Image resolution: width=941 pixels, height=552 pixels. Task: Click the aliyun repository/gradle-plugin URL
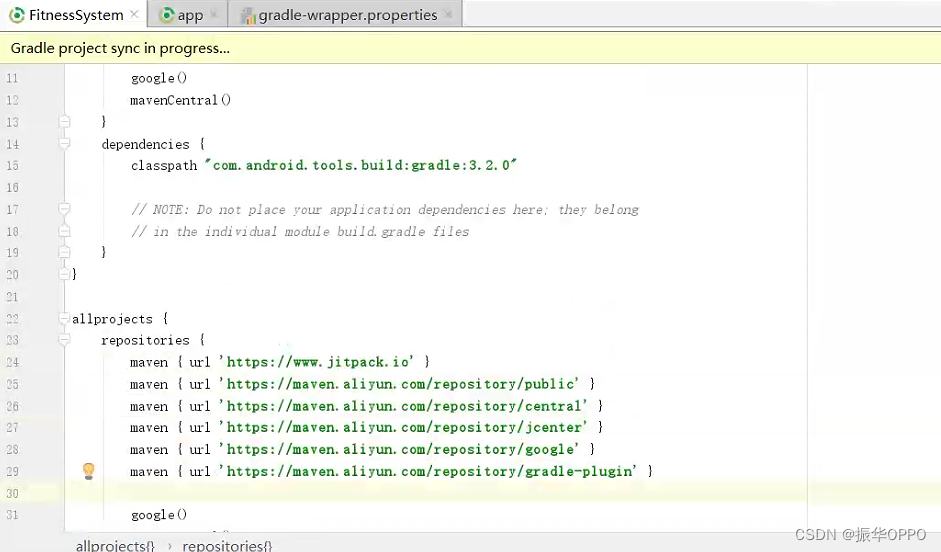(x=428, y=472)
